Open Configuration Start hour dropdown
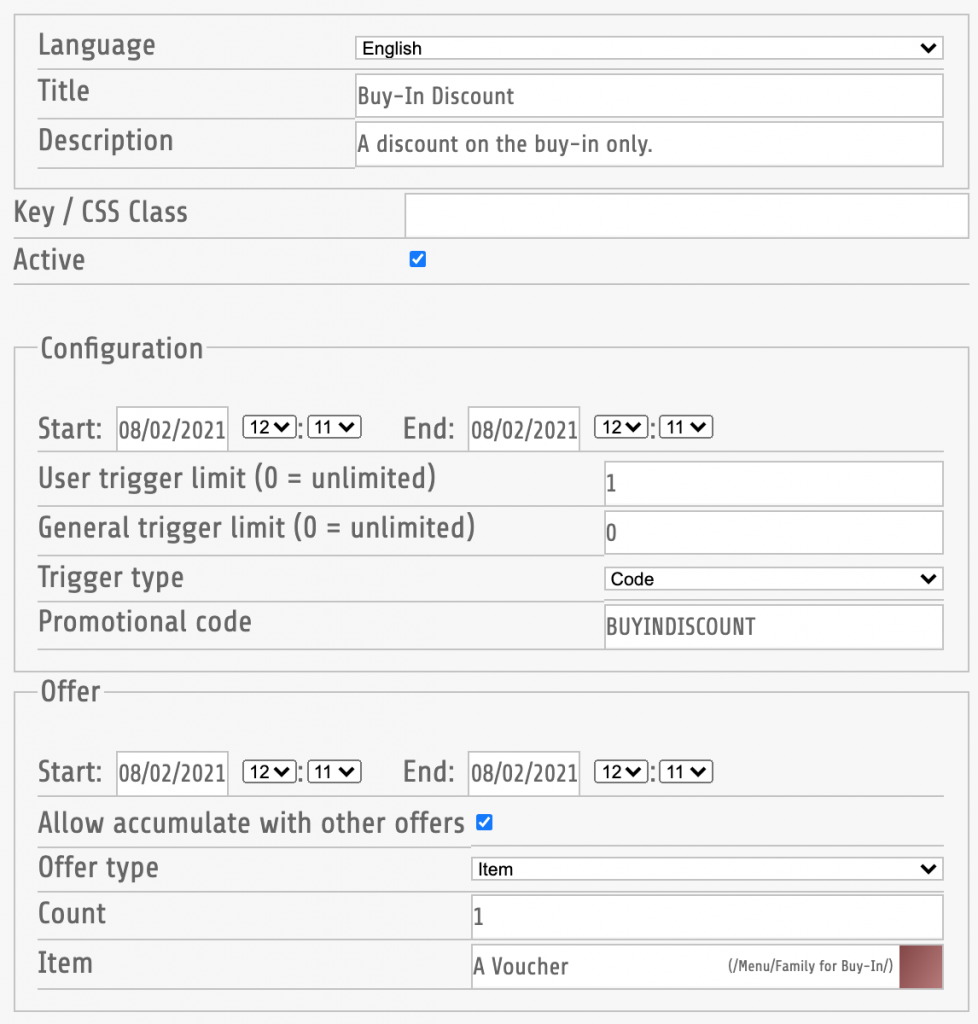978x1024 pixels. pos(269,427)
